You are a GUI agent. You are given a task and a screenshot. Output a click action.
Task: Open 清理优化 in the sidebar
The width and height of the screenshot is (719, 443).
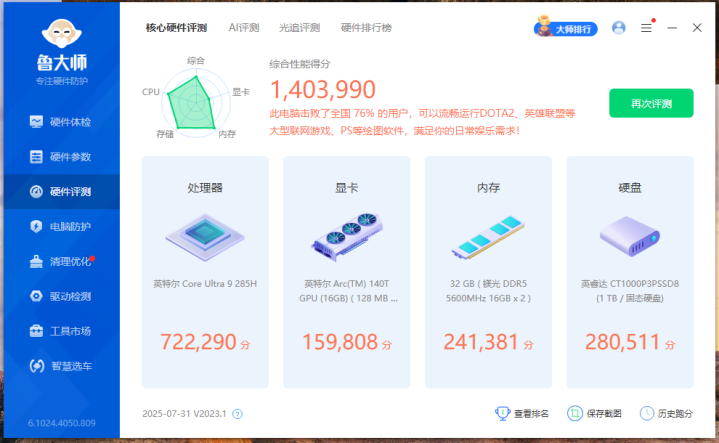[x=61, y=261]
